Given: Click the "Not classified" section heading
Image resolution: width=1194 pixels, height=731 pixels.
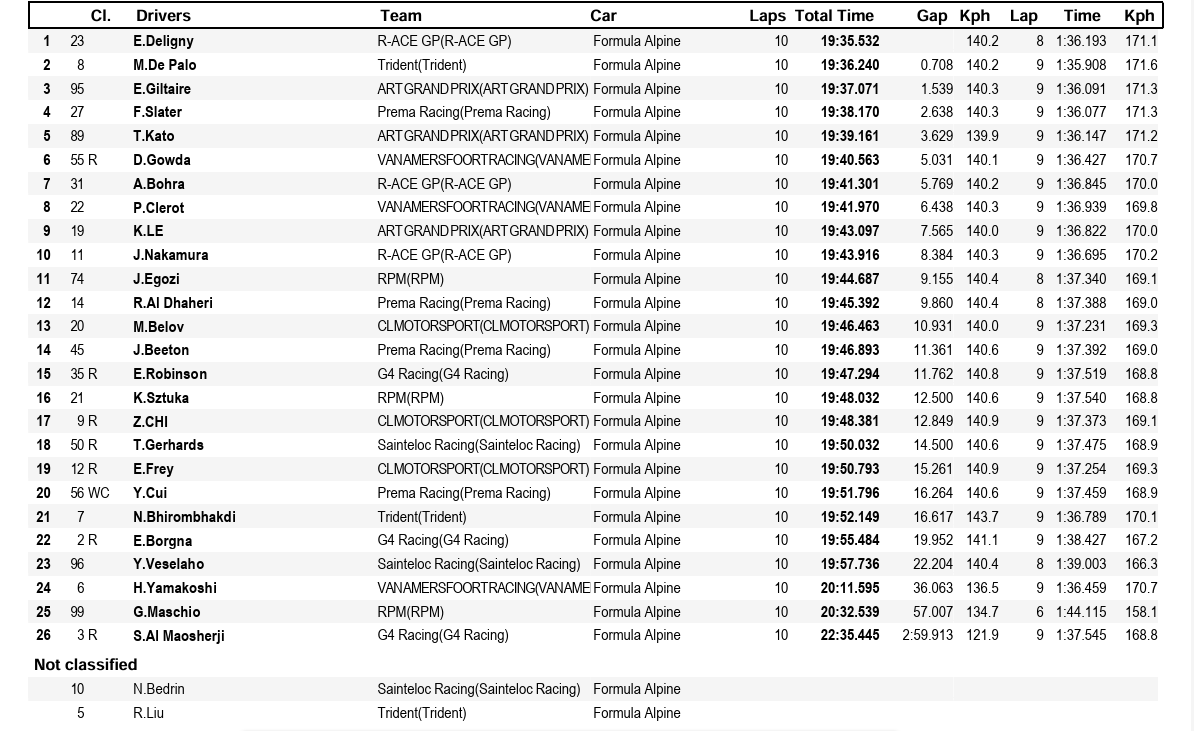Looking at the screenshot, I should (x=85, y=664).
